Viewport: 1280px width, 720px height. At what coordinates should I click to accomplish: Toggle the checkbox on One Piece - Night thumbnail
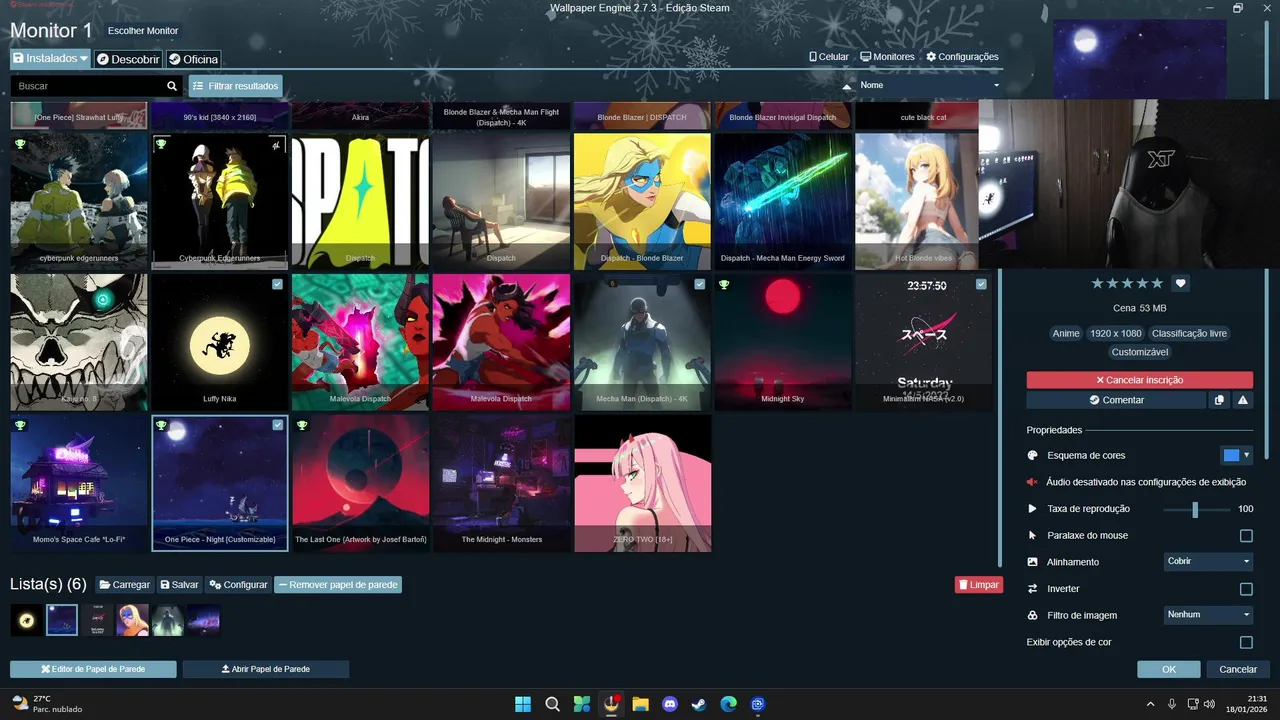click(x=277, y=425)
